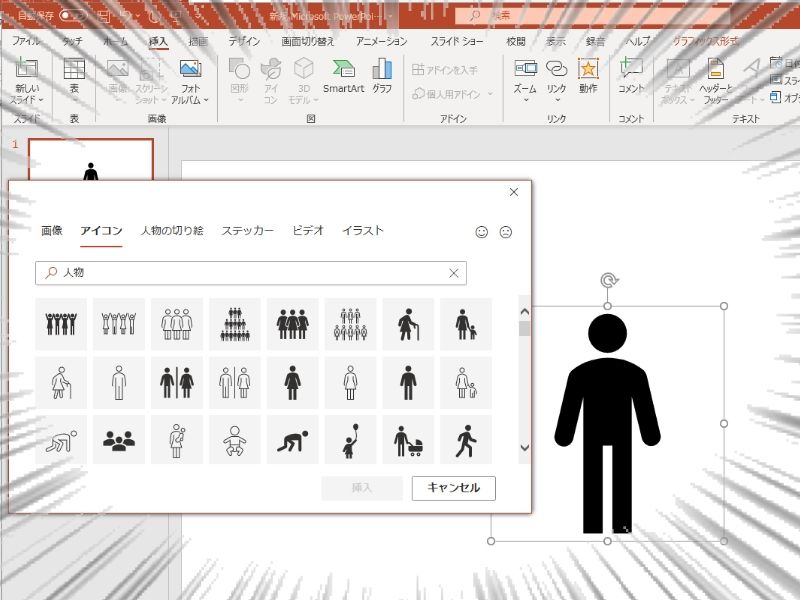
Task: Click the New Slide (新しいスライド) button
Action: tap(27, 80)
